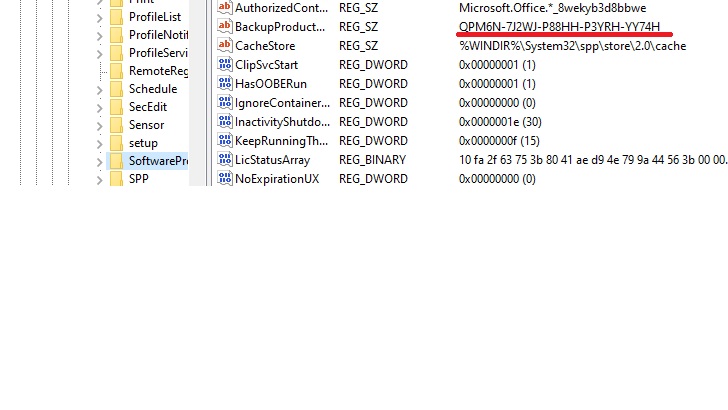Select the RemoteReg key in tree

(158, 71)
